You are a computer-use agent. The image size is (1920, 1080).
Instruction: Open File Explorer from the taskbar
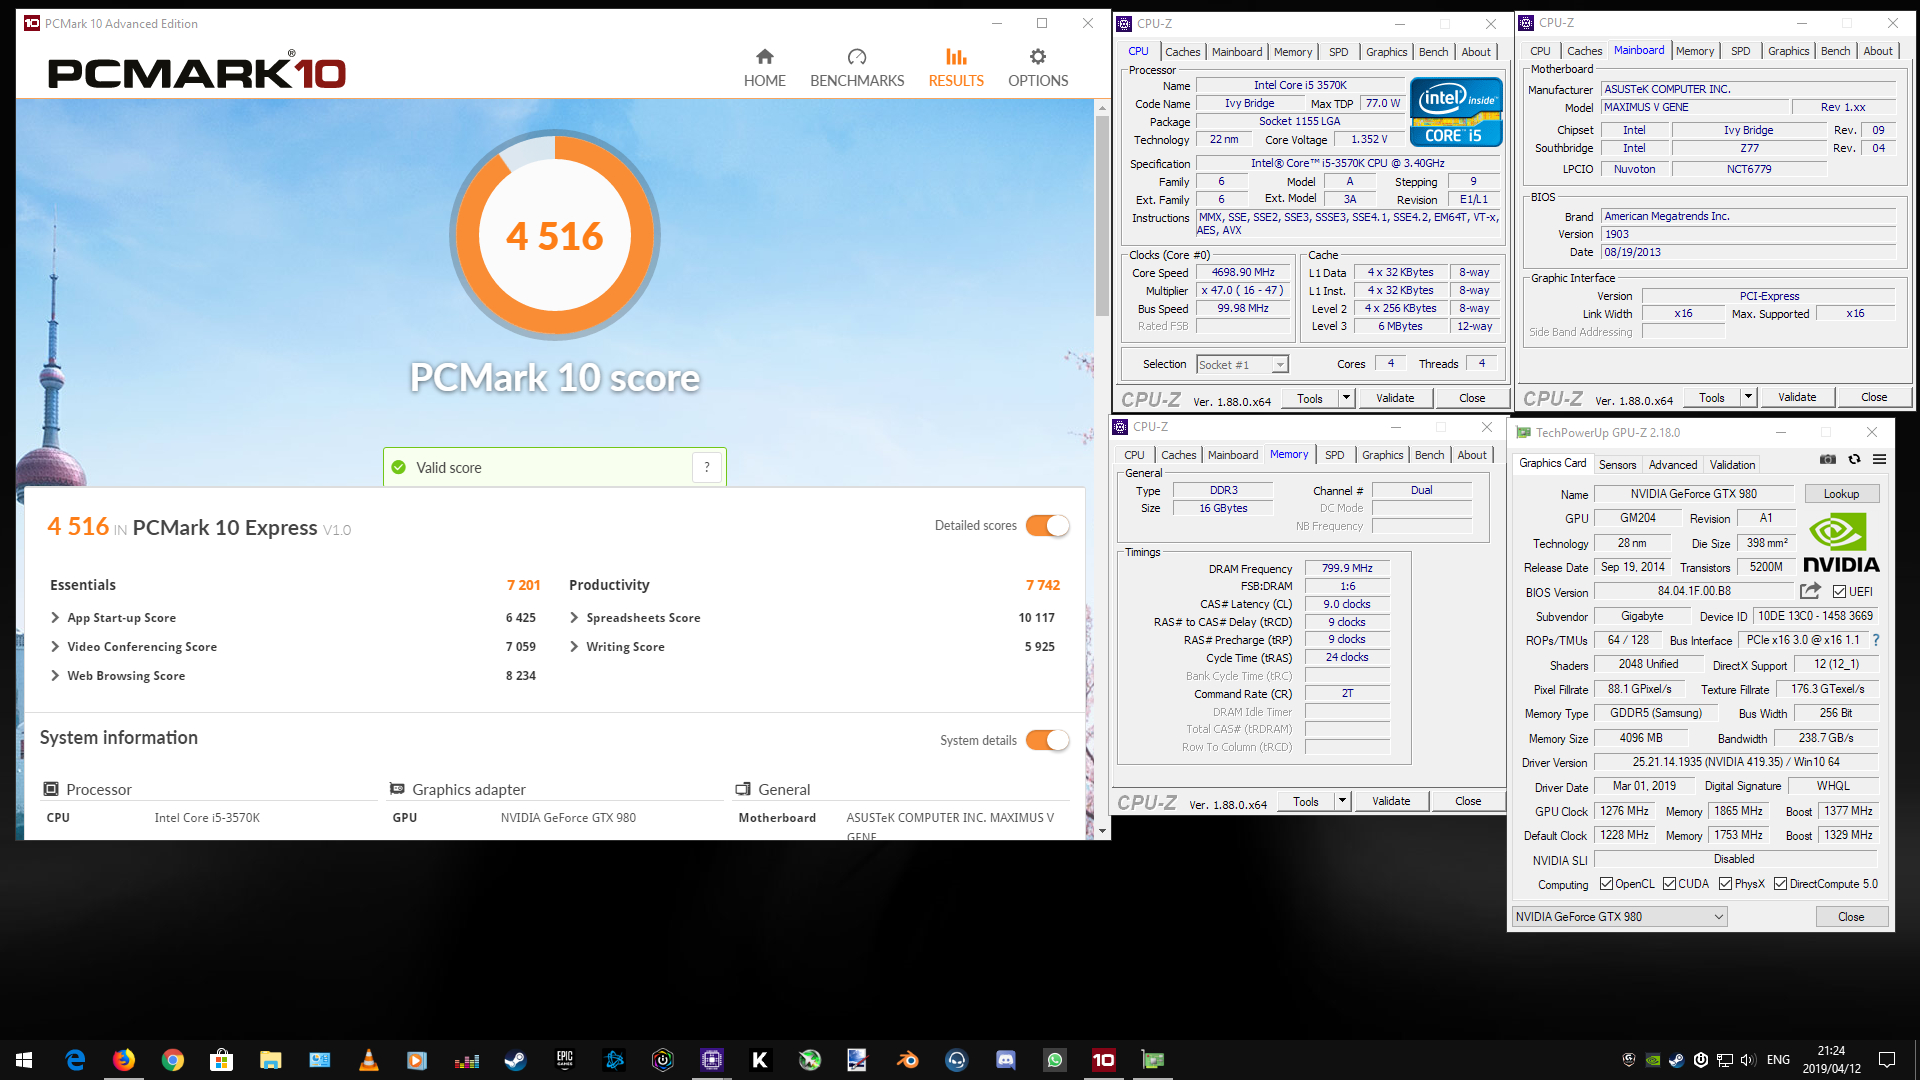pyautogui.click(x=270, y=1060)
